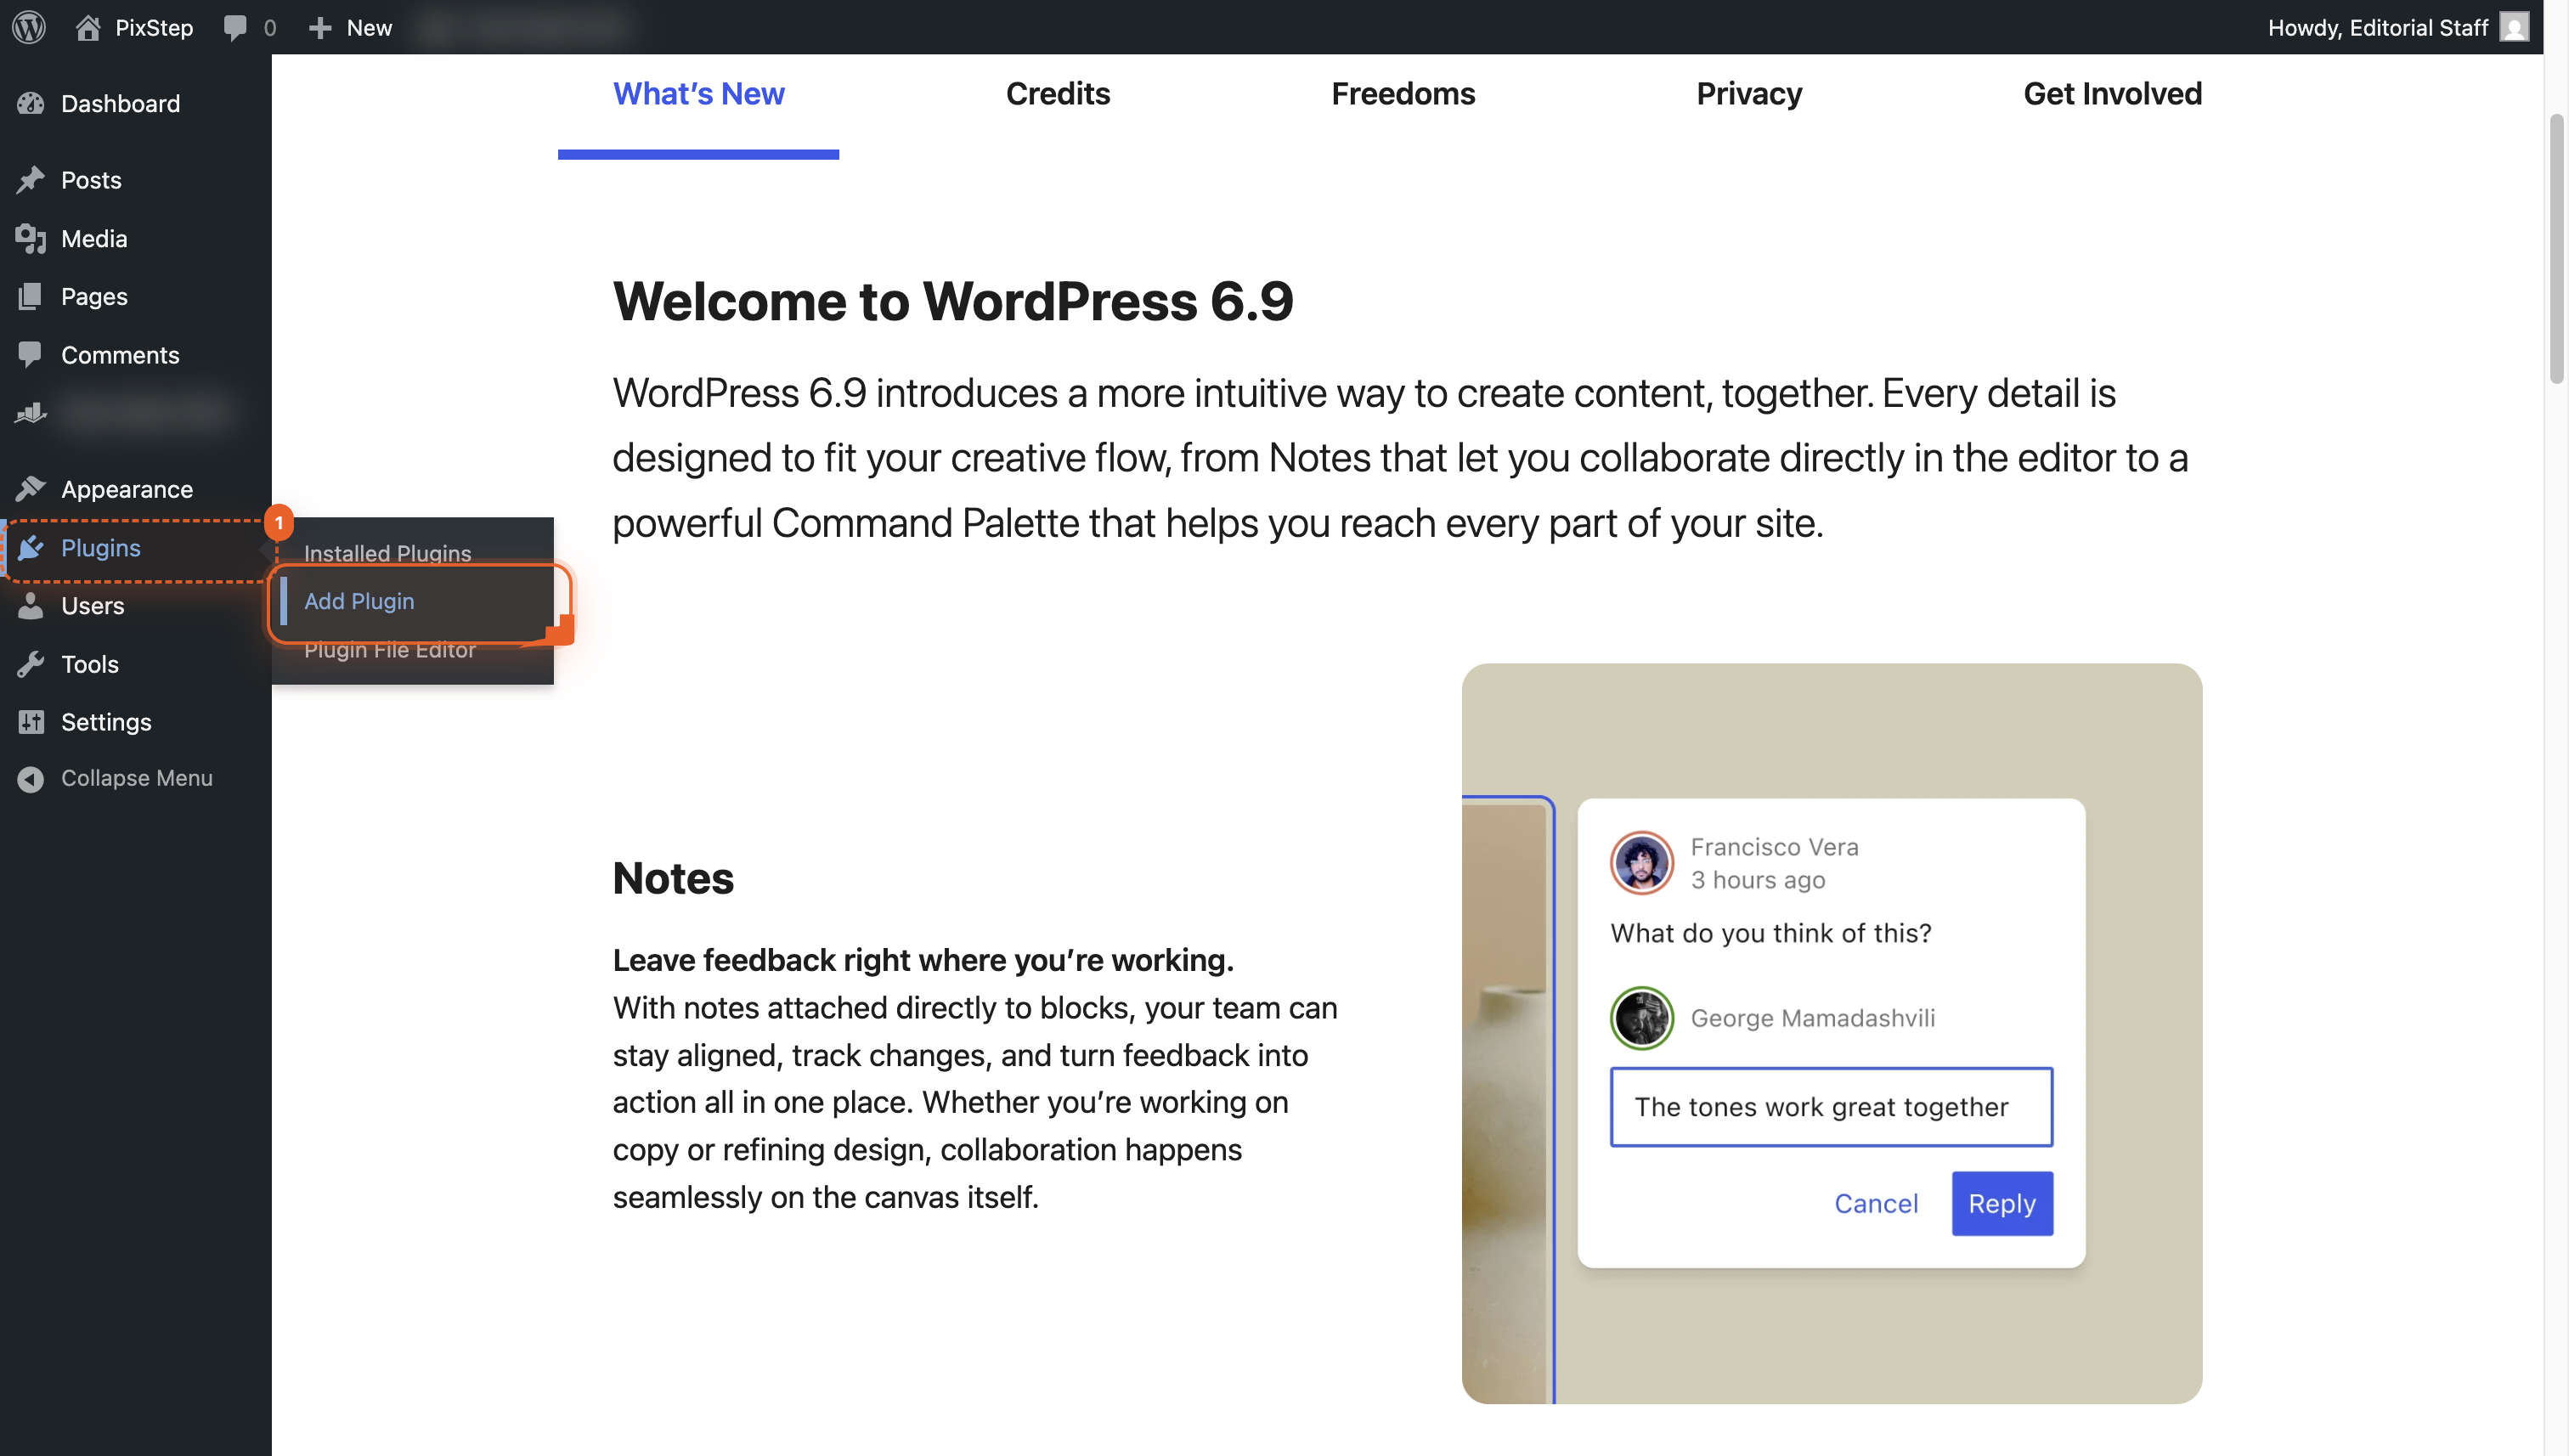The image size is (2569, 1456).
Task: Open Posts using the pushpin icon
Action: (x=31, y=180)
